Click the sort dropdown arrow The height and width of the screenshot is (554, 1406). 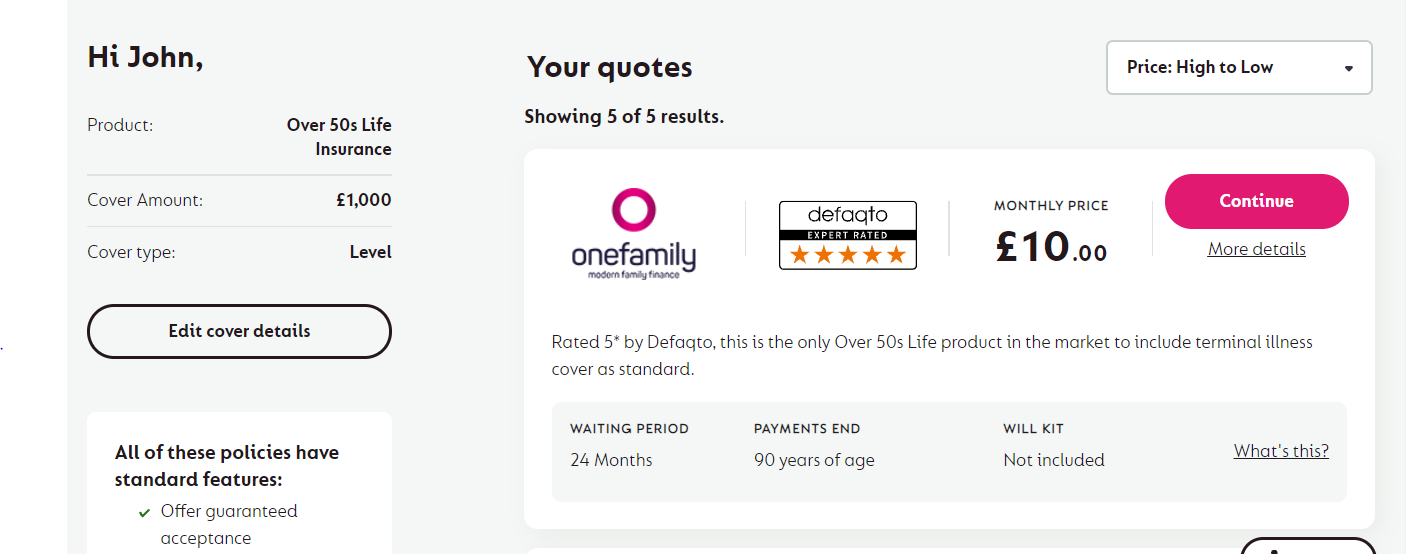point(1348,69)
